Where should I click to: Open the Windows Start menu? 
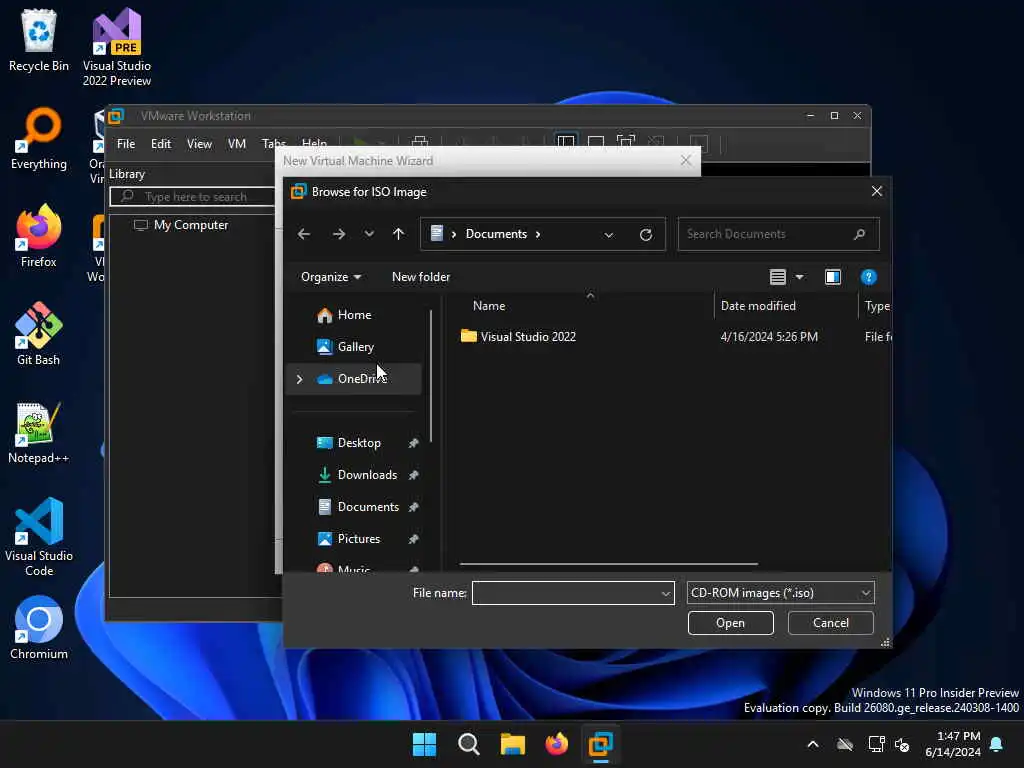[x=424, y=744]
